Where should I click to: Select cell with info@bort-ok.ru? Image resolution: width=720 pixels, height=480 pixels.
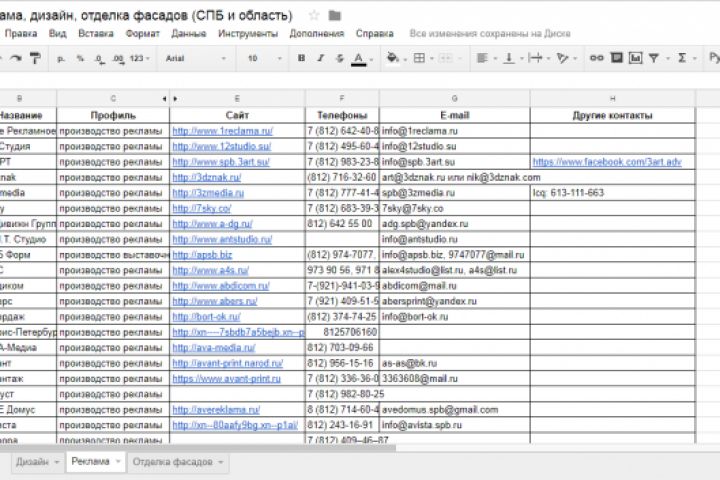pos(455,317)
